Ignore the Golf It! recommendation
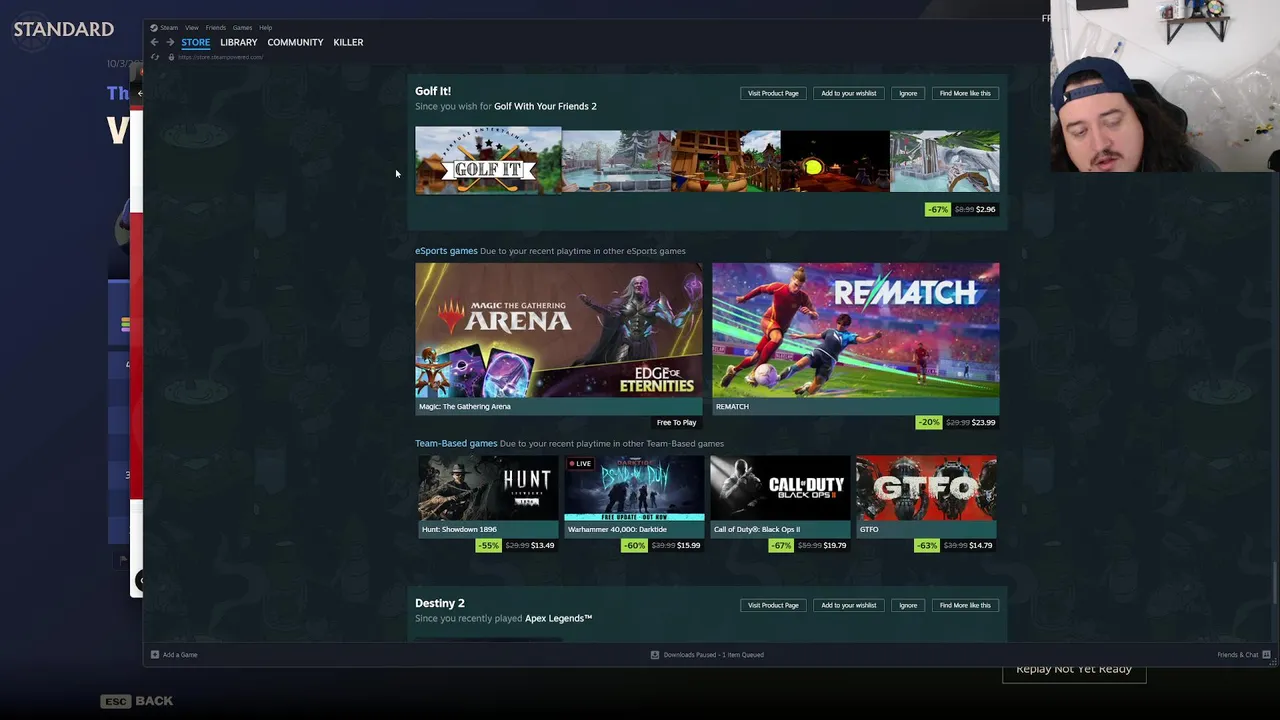This screenshot has width=1280, height=720. click(908, 93)
